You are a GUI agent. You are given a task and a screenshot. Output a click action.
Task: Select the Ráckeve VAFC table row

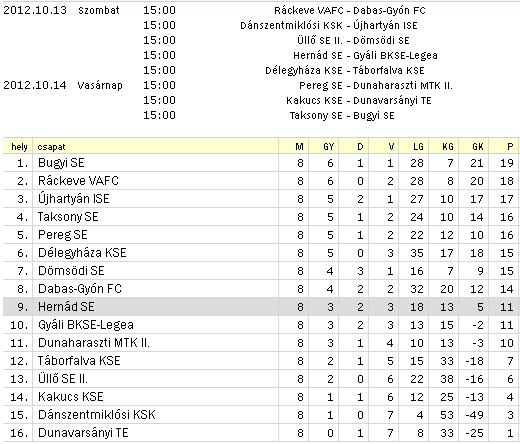[261, 181]
